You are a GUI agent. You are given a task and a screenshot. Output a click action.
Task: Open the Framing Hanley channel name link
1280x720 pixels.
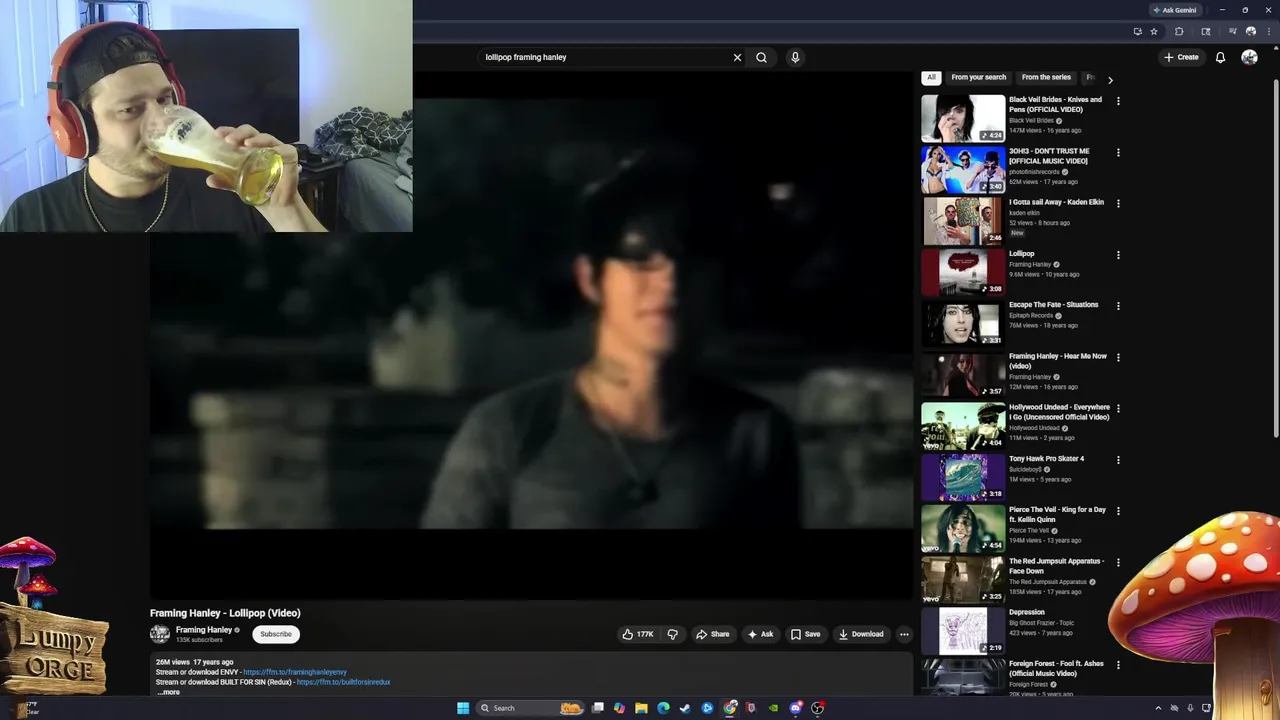pyautogui.click(x=204, y=630)
